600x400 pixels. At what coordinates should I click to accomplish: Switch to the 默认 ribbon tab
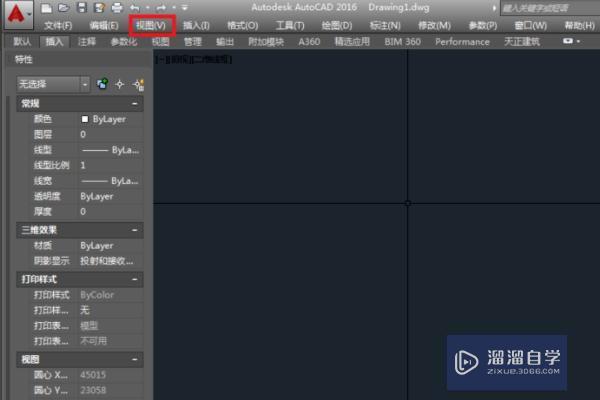[x=22, y=42]
